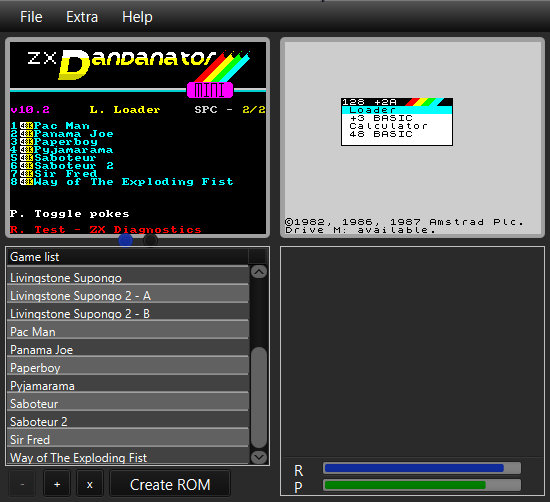Select Way of The Exploding Fist row
550x502 pixels.
click(x=128, y=457)
